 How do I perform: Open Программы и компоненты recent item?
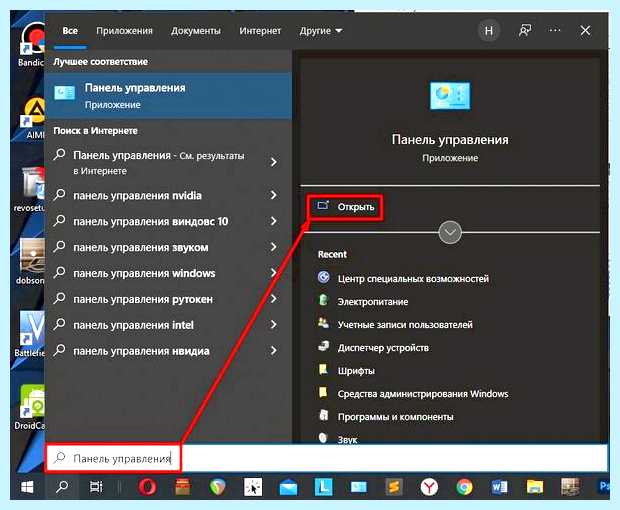coord(386,417)
